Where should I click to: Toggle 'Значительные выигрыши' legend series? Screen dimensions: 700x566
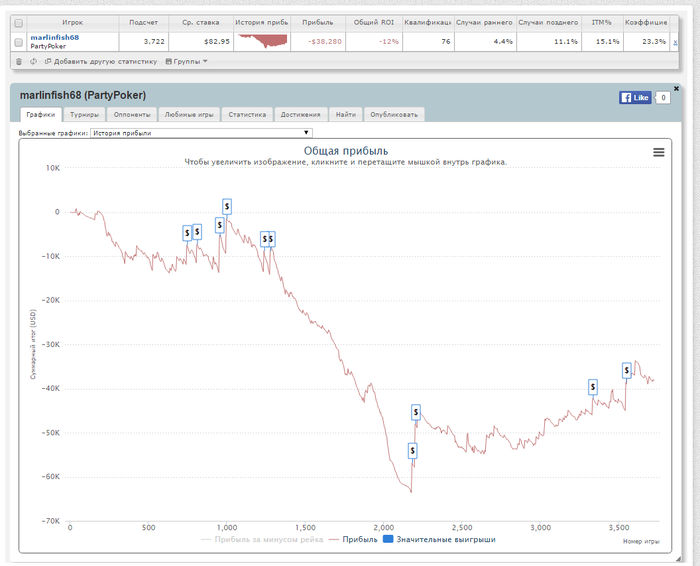pyautogui.click(x=440, y=539)
